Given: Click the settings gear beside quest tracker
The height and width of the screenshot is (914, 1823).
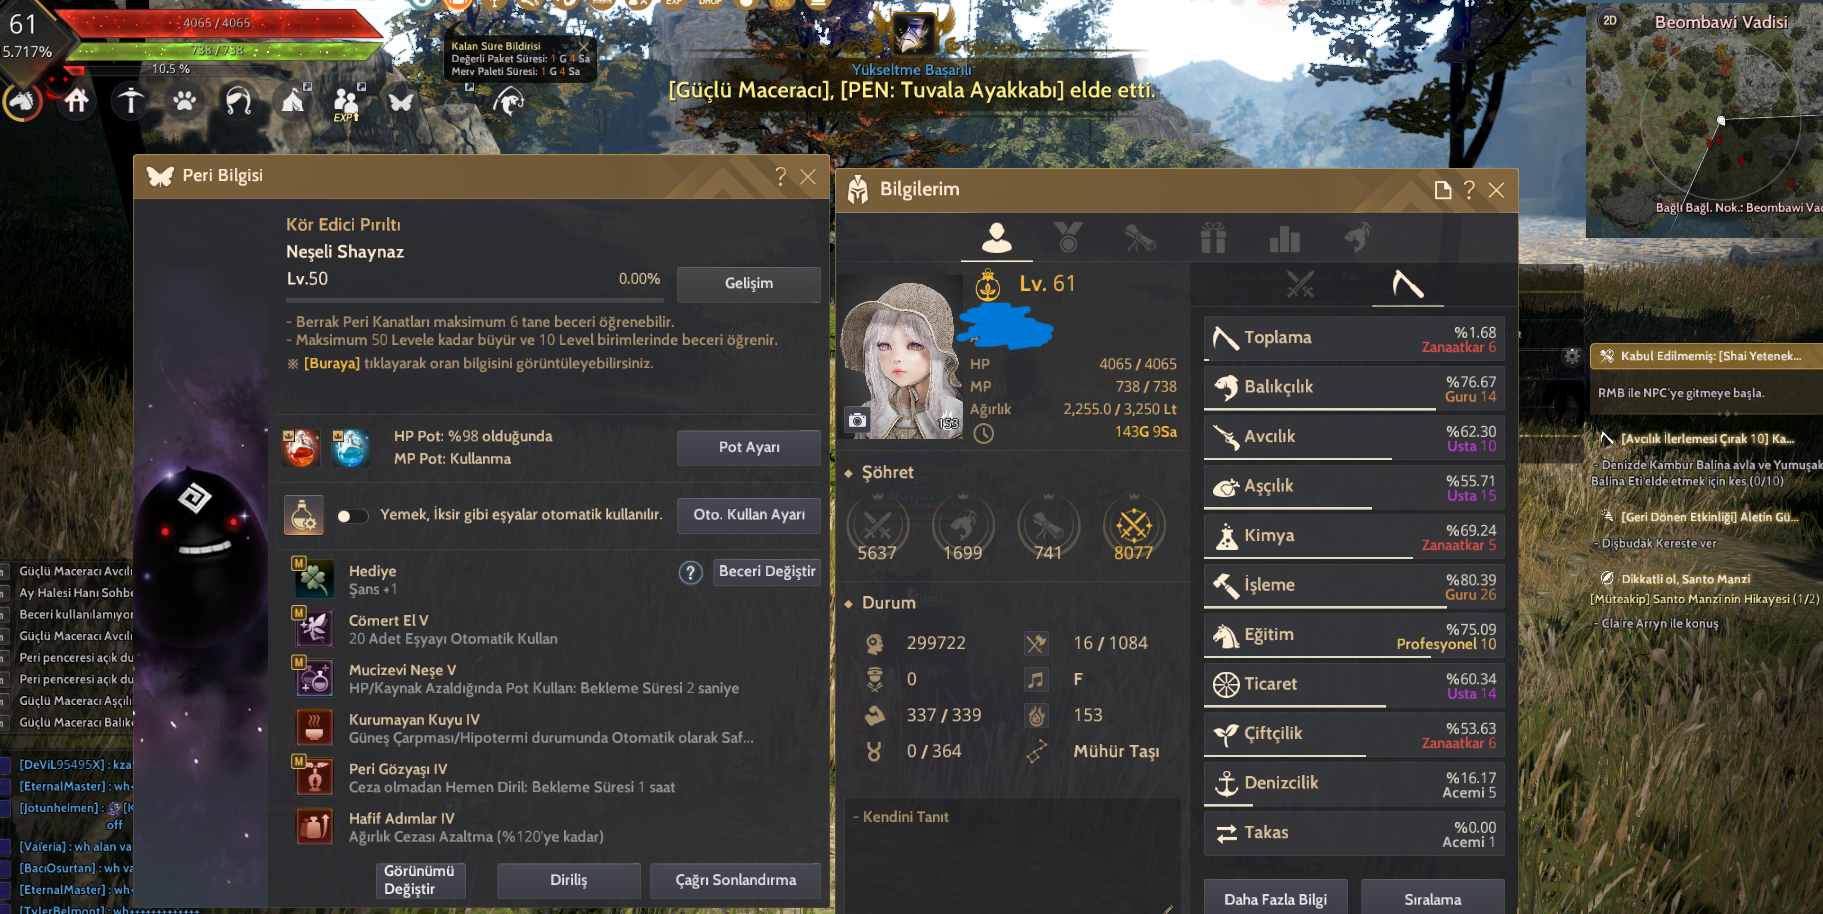Looking at the screenshot, I should pos(1572,356).
